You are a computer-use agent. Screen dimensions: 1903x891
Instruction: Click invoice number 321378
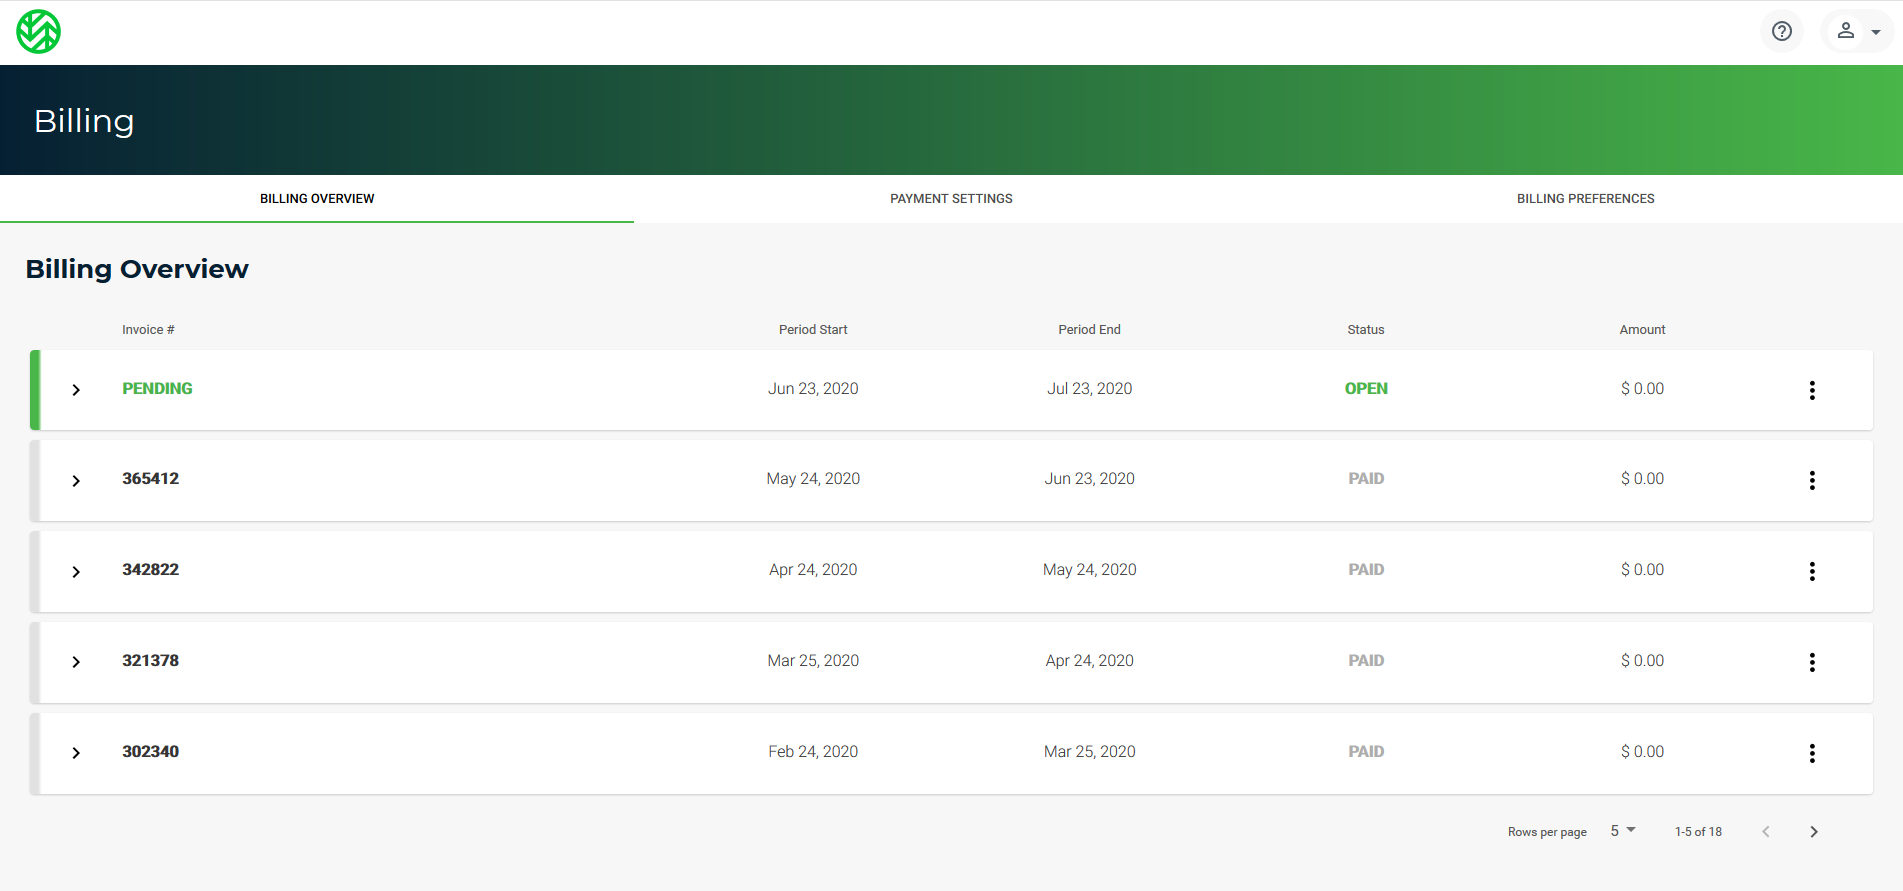[x=150, y=661]
